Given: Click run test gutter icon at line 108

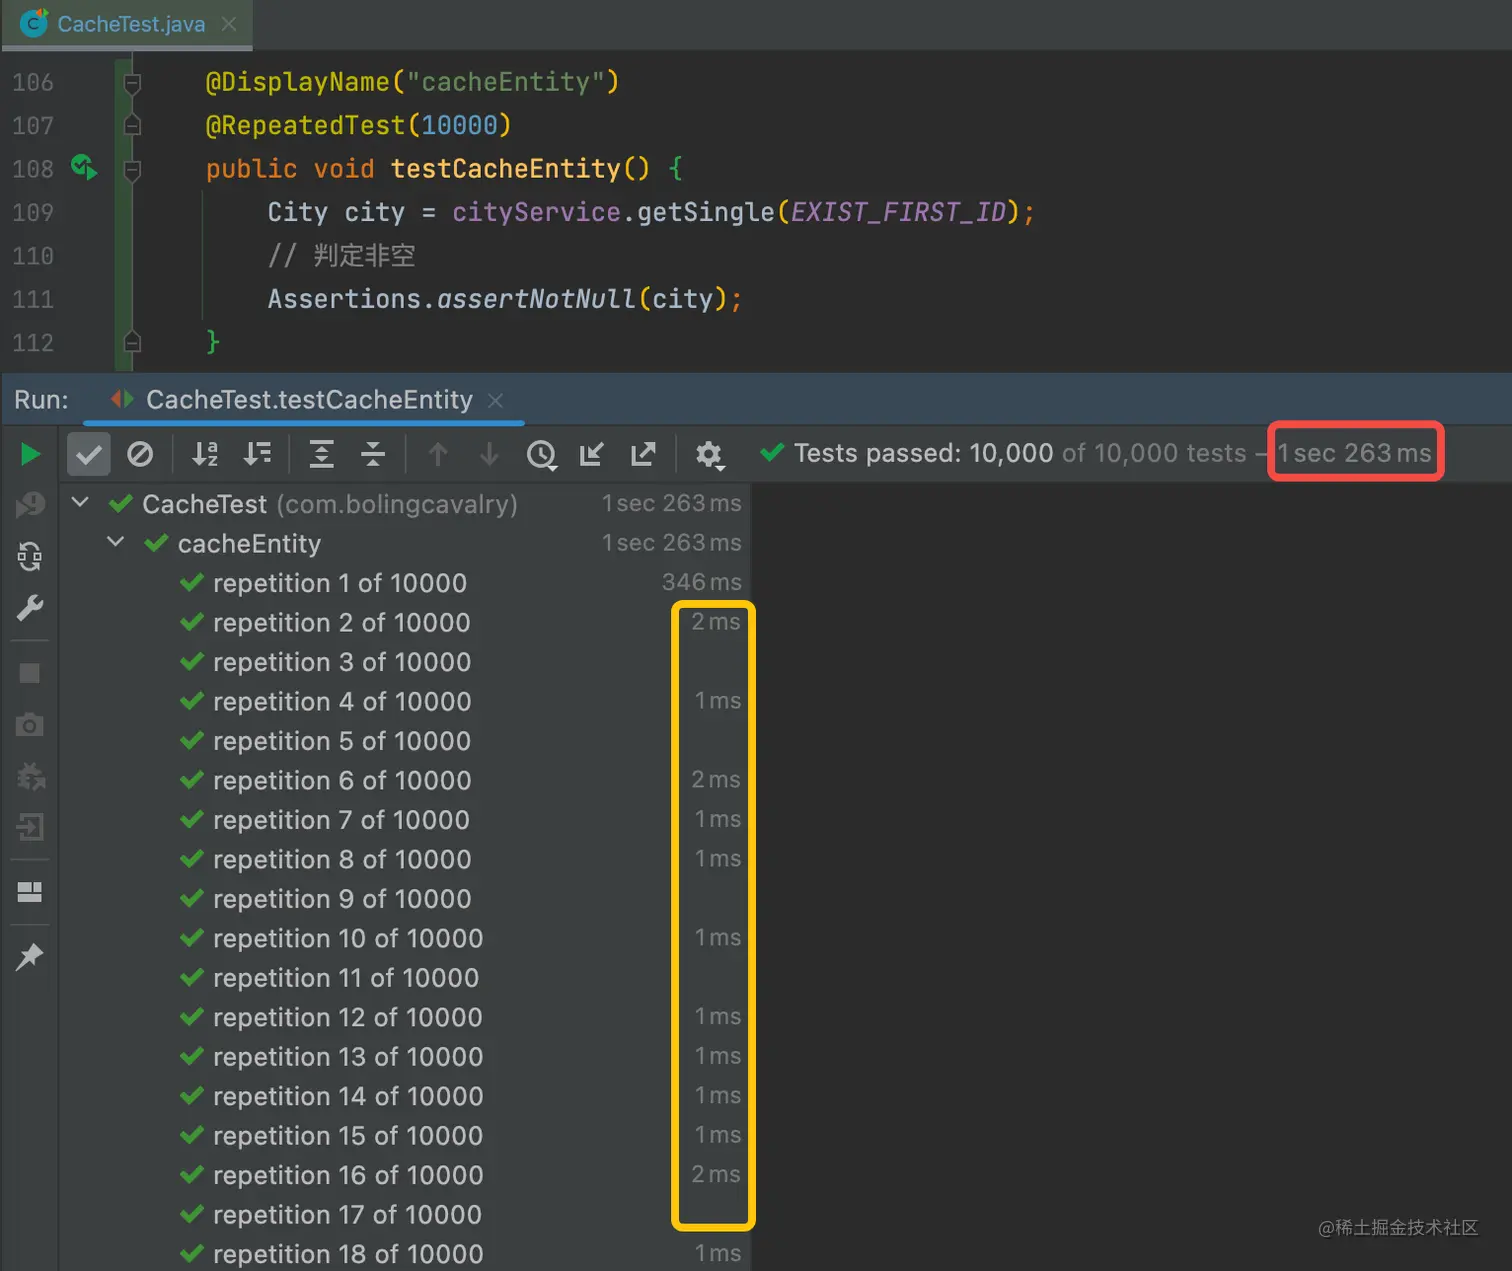Looking at the screenshot, I should tap(84, 167).
